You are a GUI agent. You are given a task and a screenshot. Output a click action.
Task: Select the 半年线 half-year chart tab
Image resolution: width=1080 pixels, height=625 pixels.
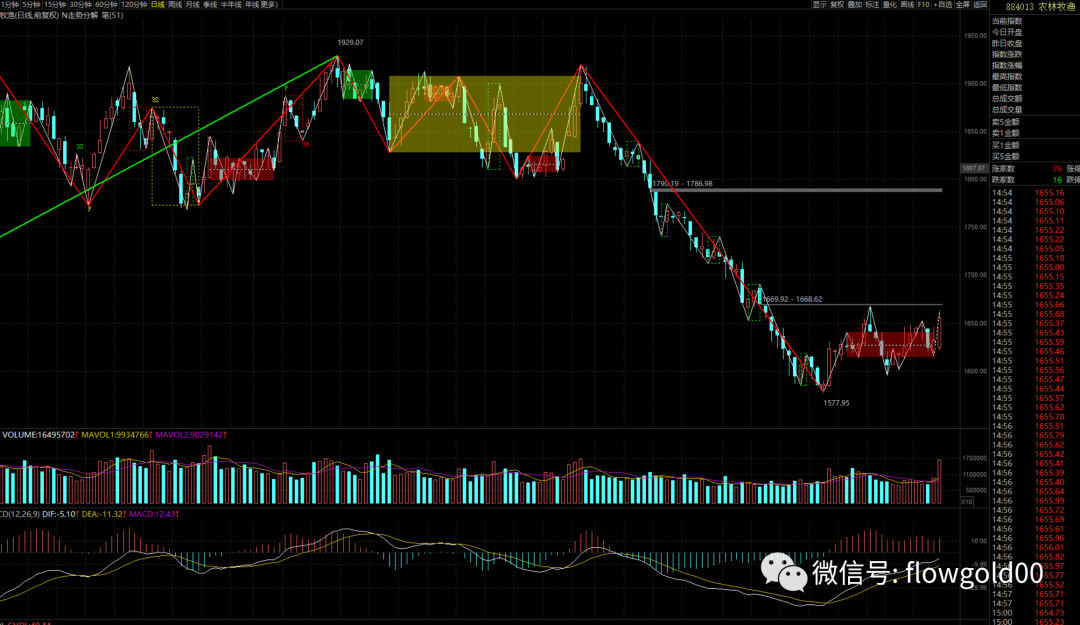[x=231, y=5]
